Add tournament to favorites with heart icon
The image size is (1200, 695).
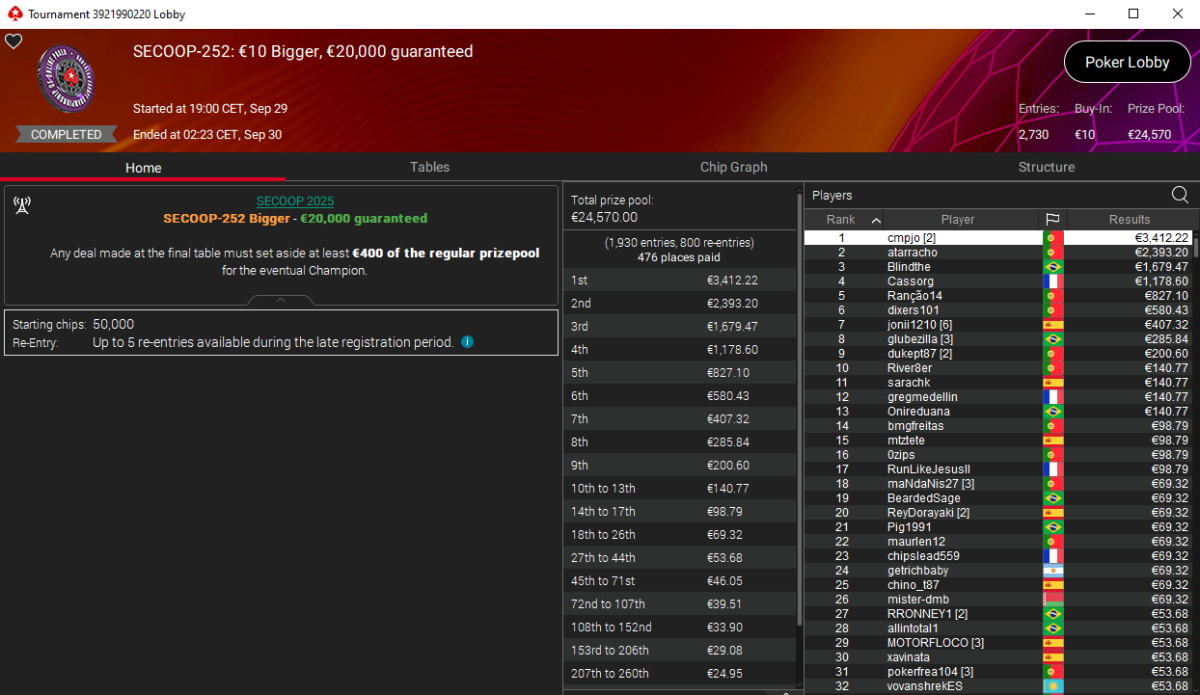[13, 41]
